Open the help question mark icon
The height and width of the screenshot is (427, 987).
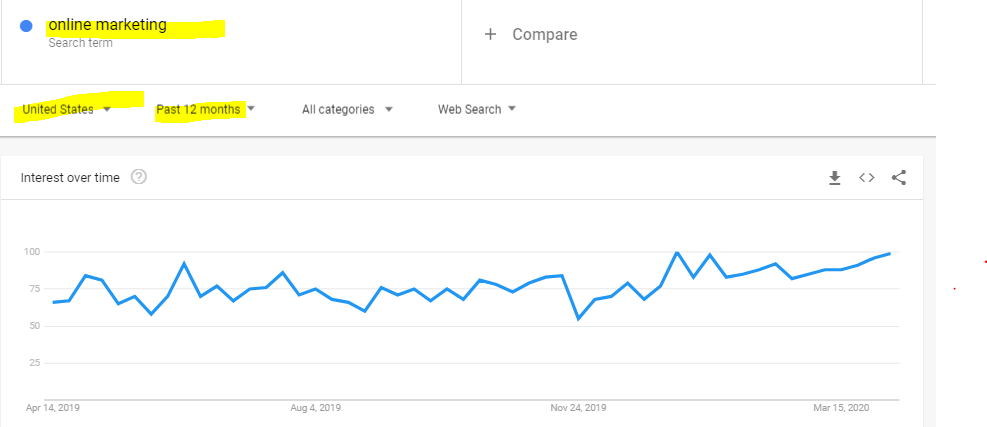coord(138,178)
